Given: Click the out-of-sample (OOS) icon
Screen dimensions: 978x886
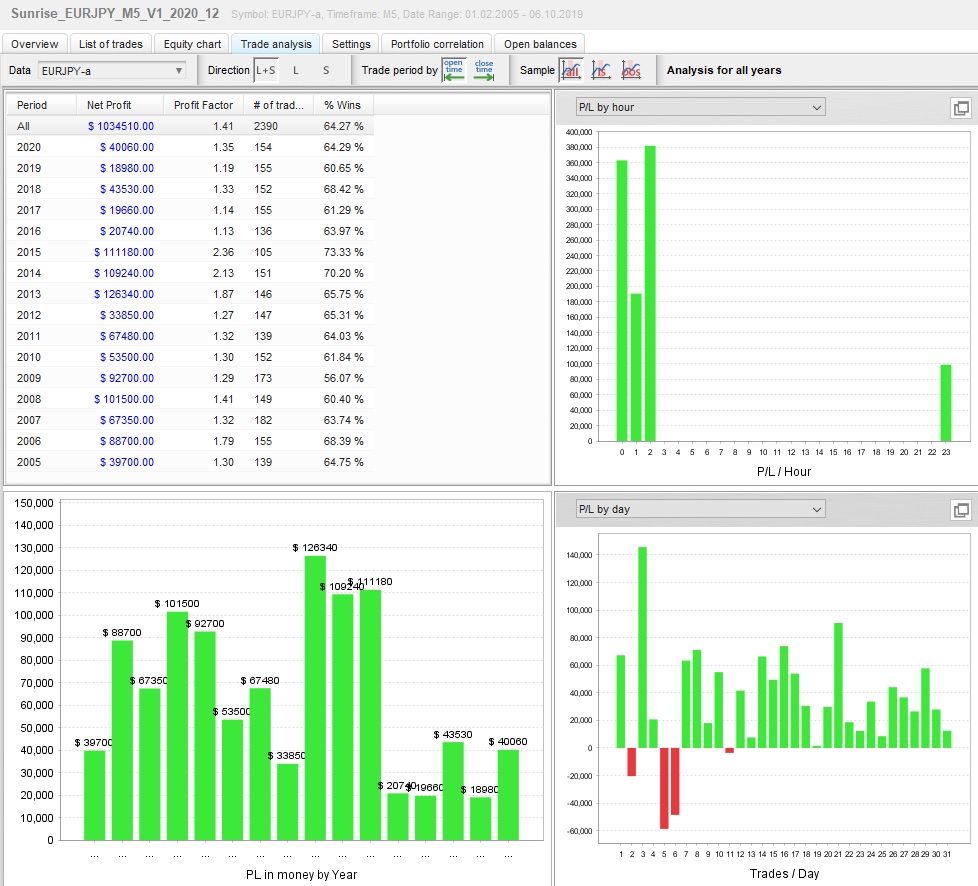Looking at the screenshot, I should click(x=631, y=70).
